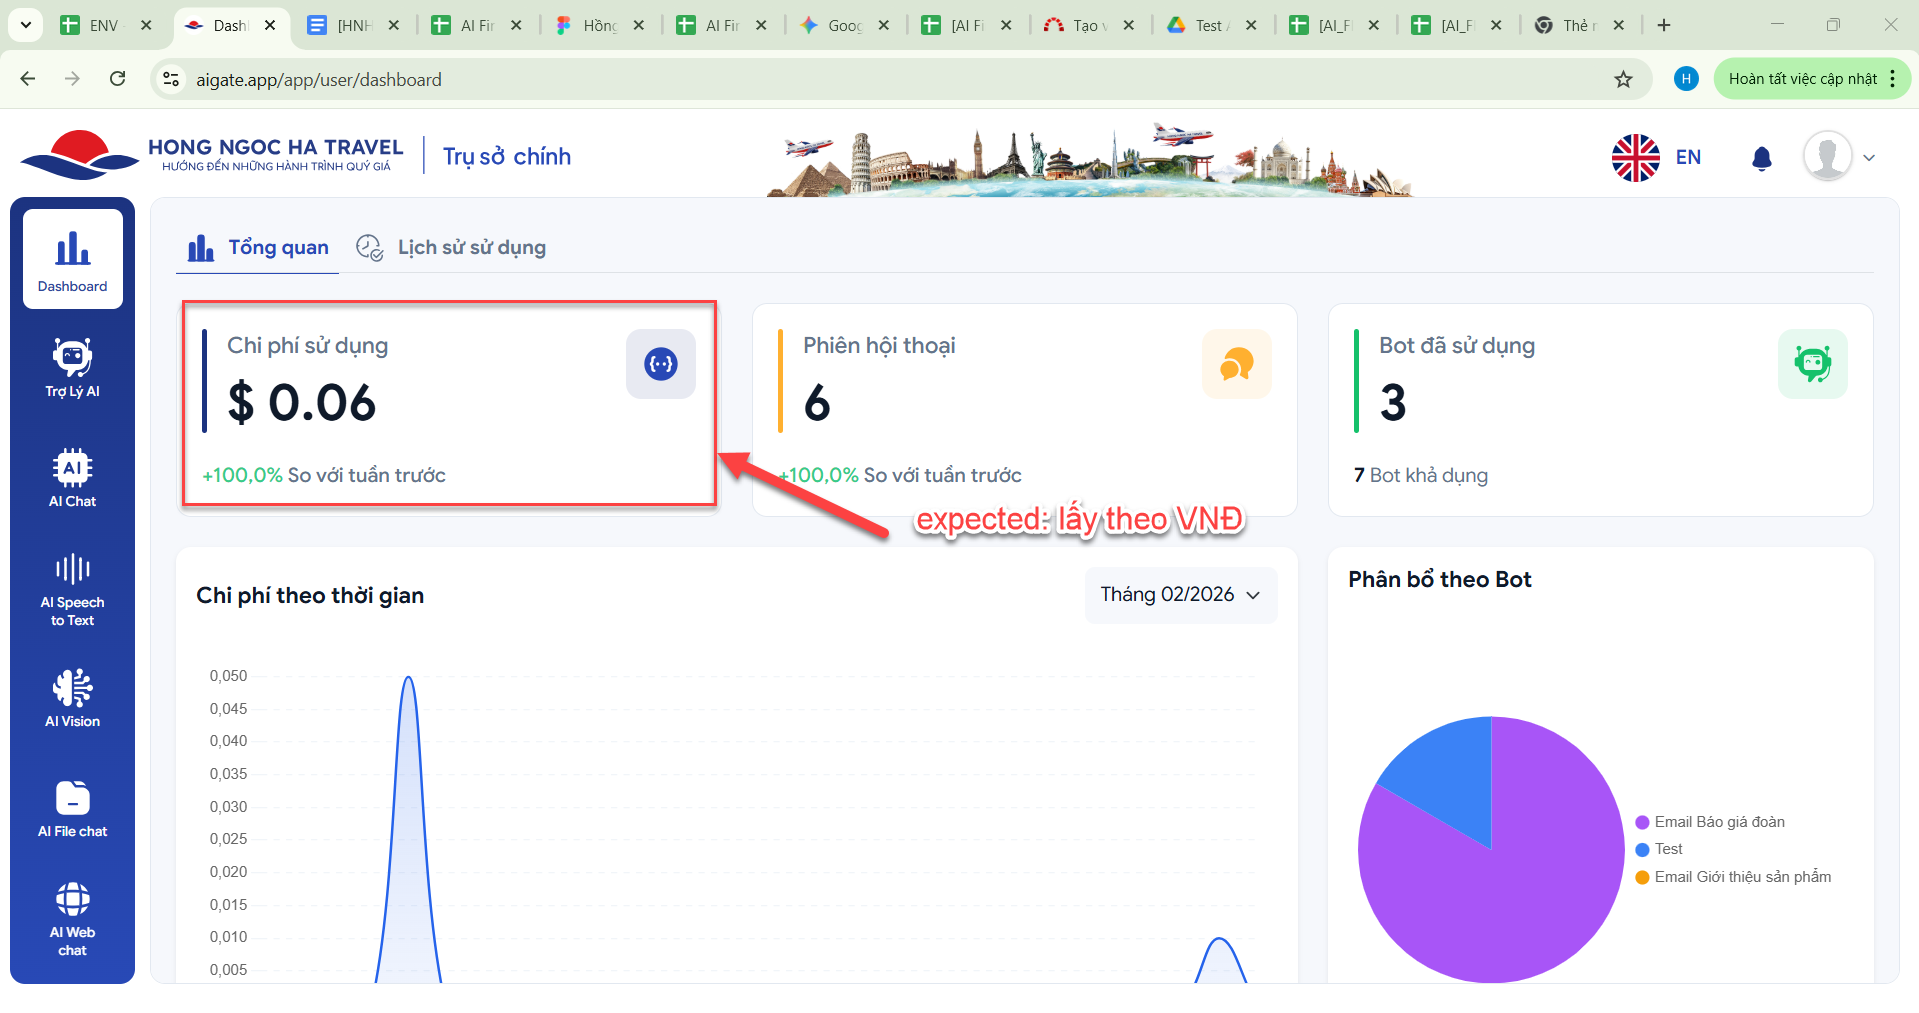The image size is (1919, 1013).
Task: Switch language using EN flag
Action: pos(1656,158)
